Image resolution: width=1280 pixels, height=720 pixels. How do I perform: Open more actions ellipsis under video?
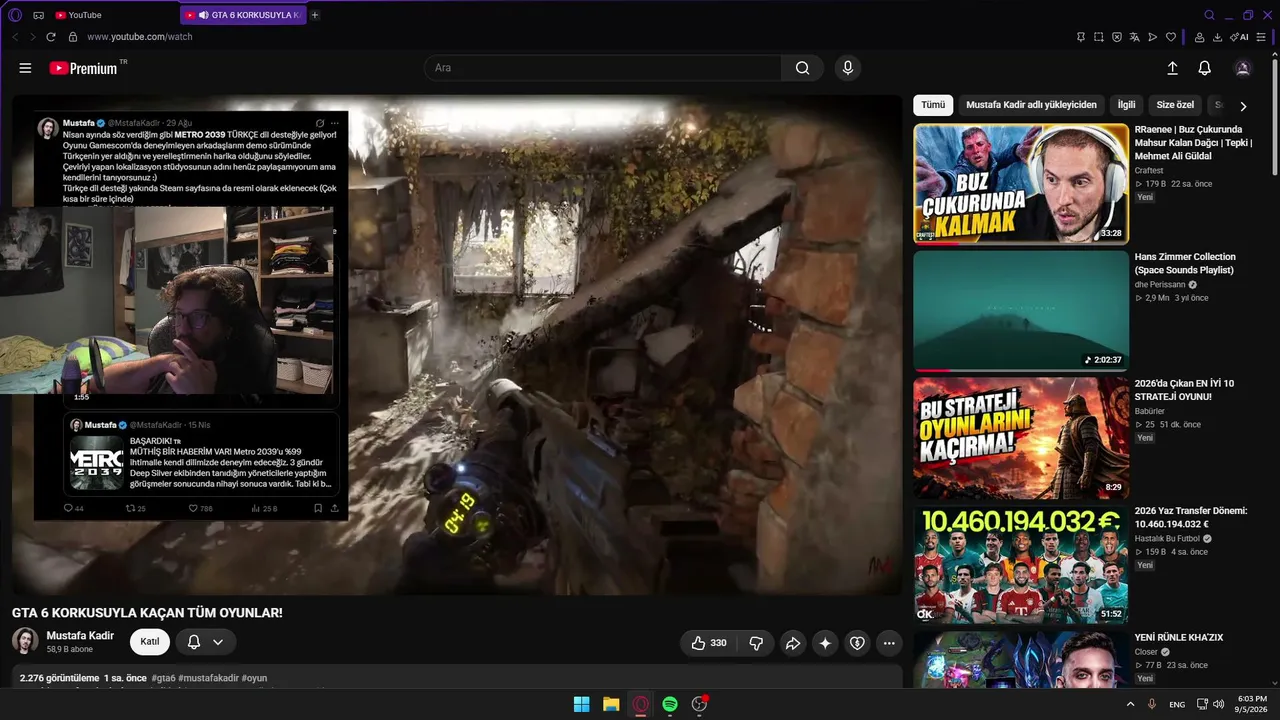(x=889, y=643)
